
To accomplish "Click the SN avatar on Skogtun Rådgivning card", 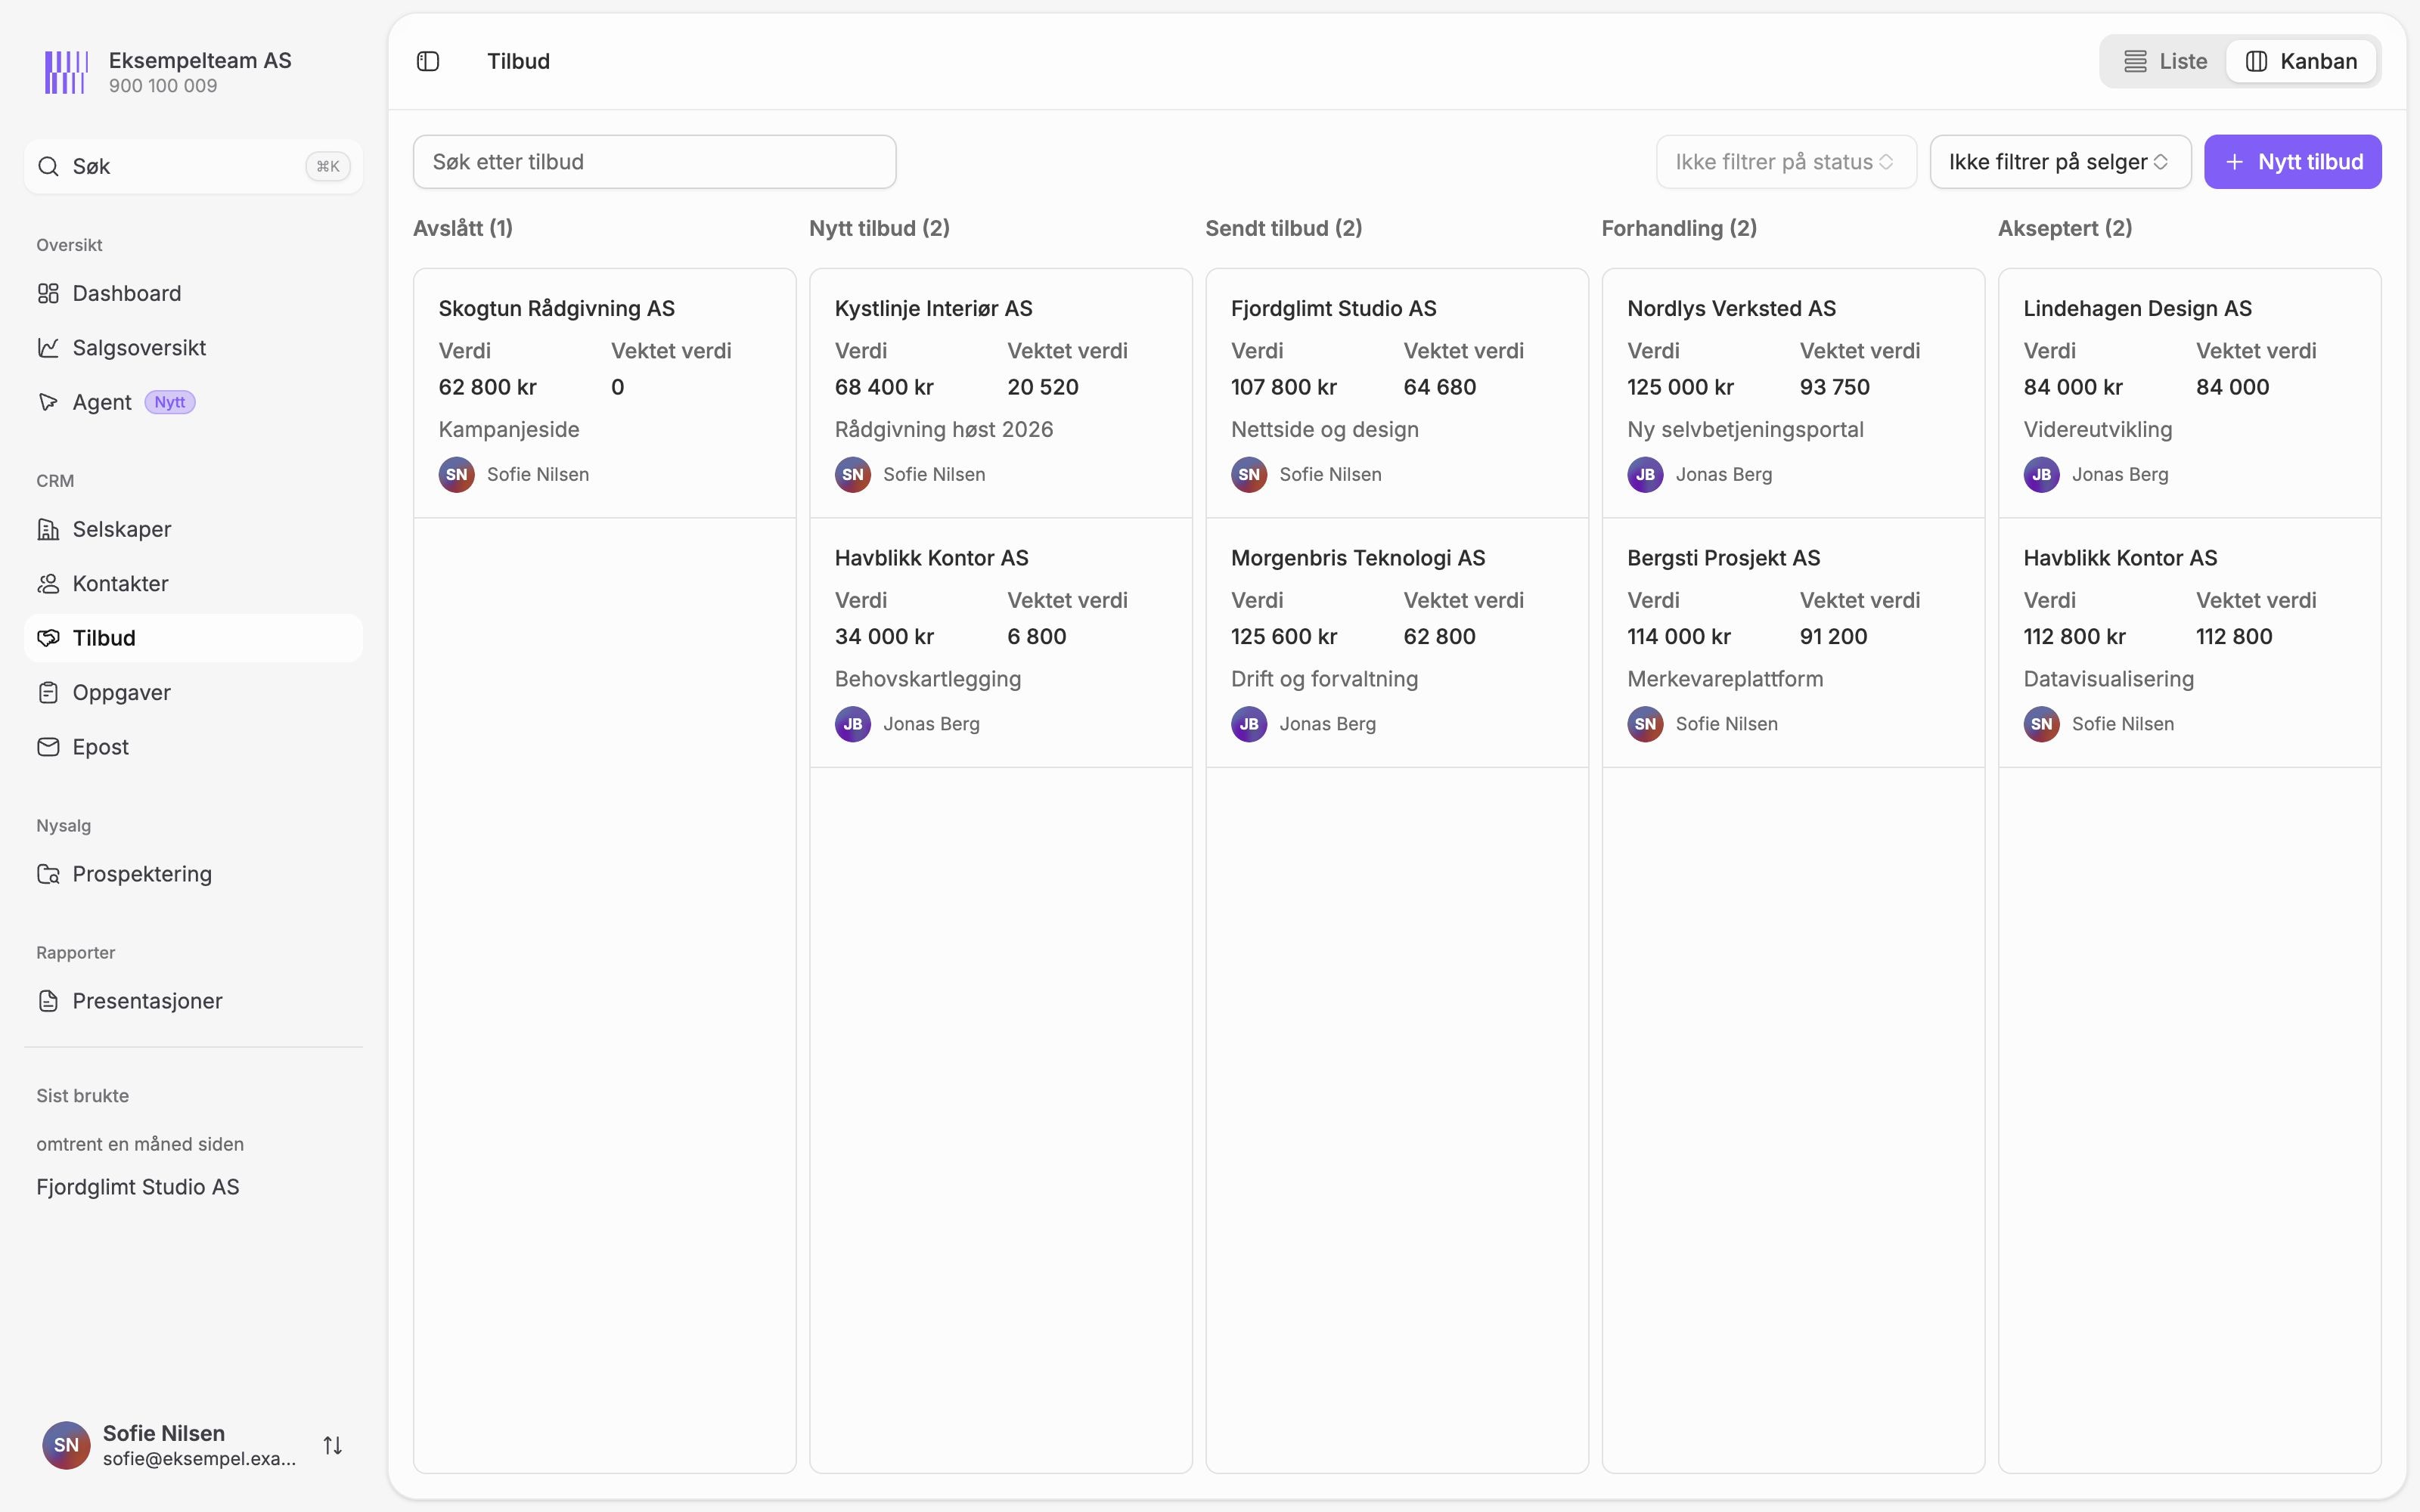I will tap(457, 475).
